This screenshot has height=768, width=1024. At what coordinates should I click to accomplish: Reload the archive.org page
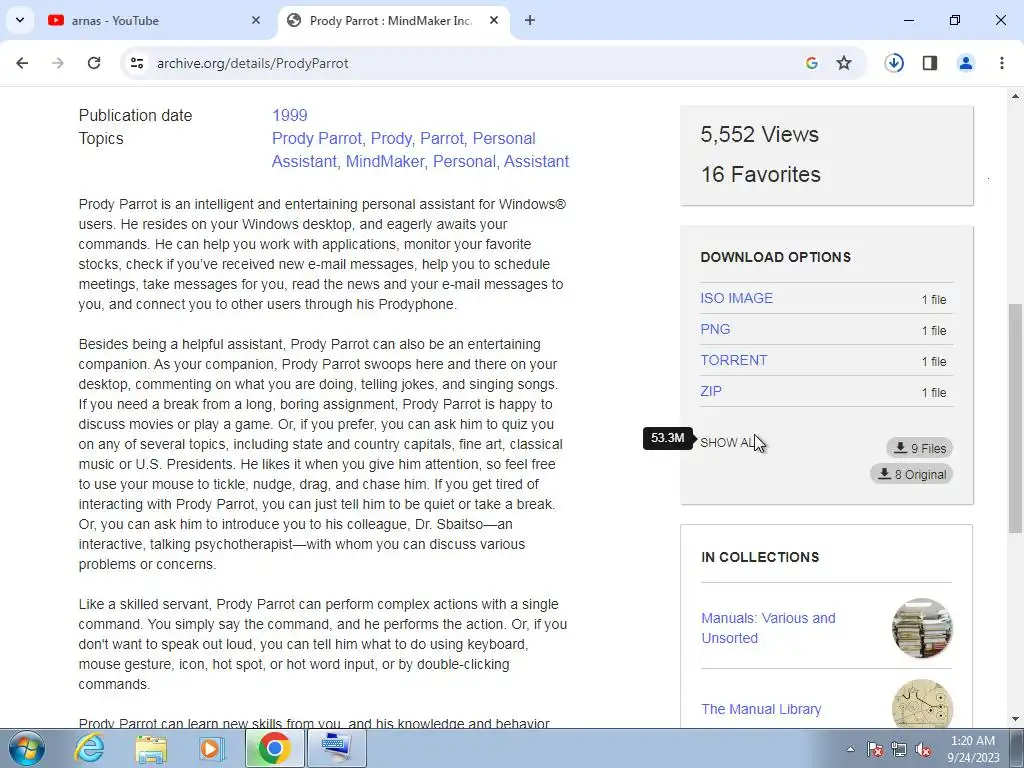(94, 63)
